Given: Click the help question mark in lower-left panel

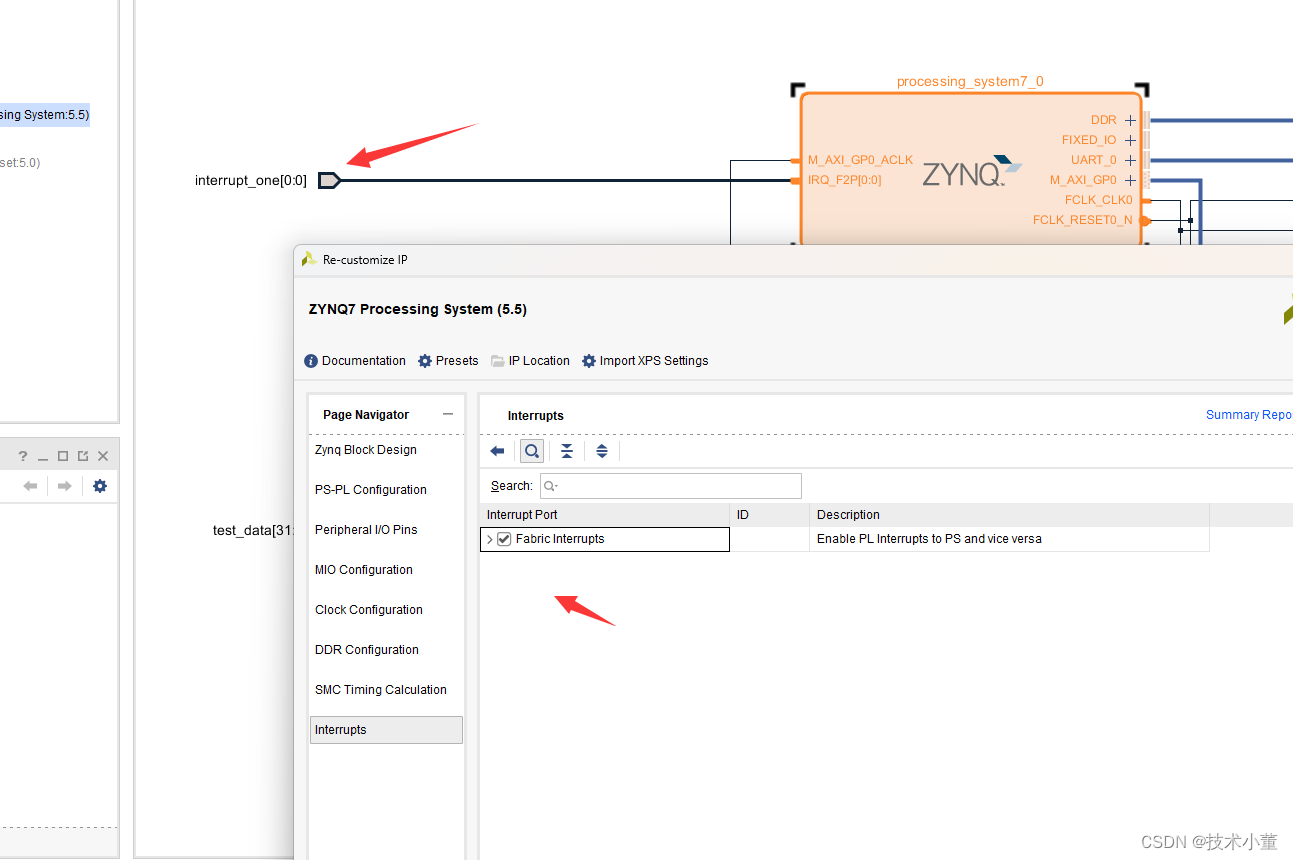Looking at the screenshot, I should [23, 456].
